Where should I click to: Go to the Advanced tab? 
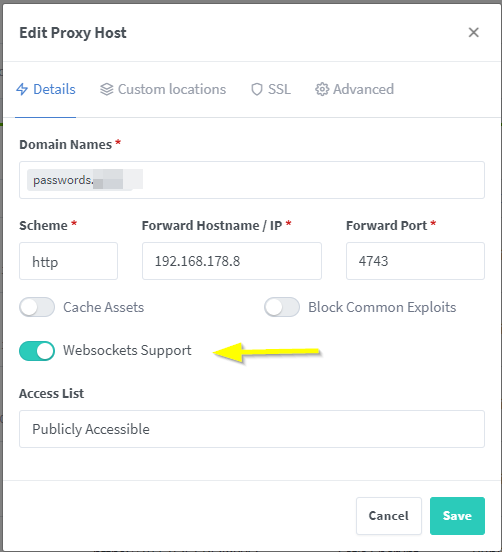pyautogui.click(x=354, y=89)
